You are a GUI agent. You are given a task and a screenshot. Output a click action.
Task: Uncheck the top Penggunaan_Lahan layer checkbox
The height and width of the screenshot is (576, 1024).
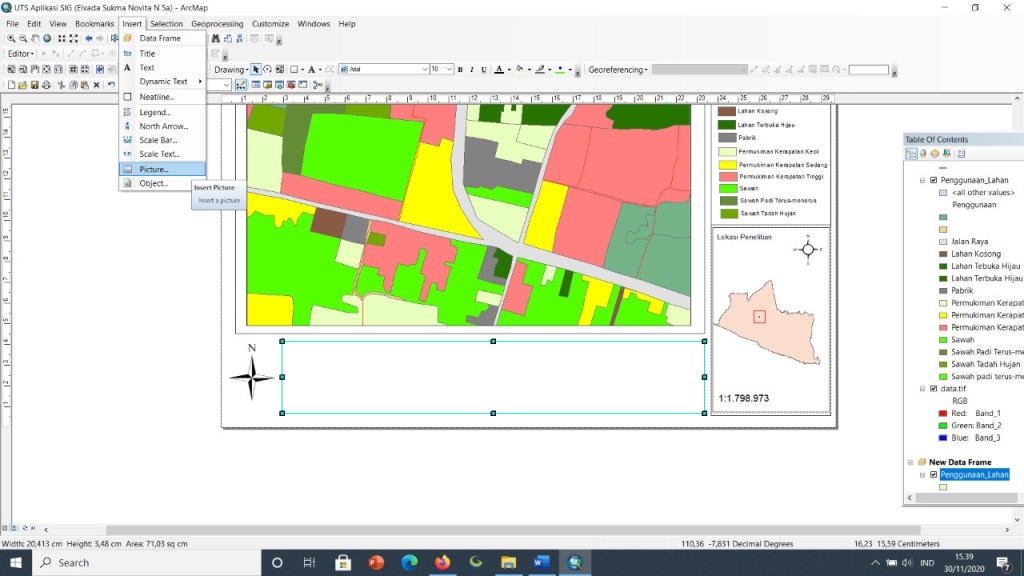[x=933, y=180]
